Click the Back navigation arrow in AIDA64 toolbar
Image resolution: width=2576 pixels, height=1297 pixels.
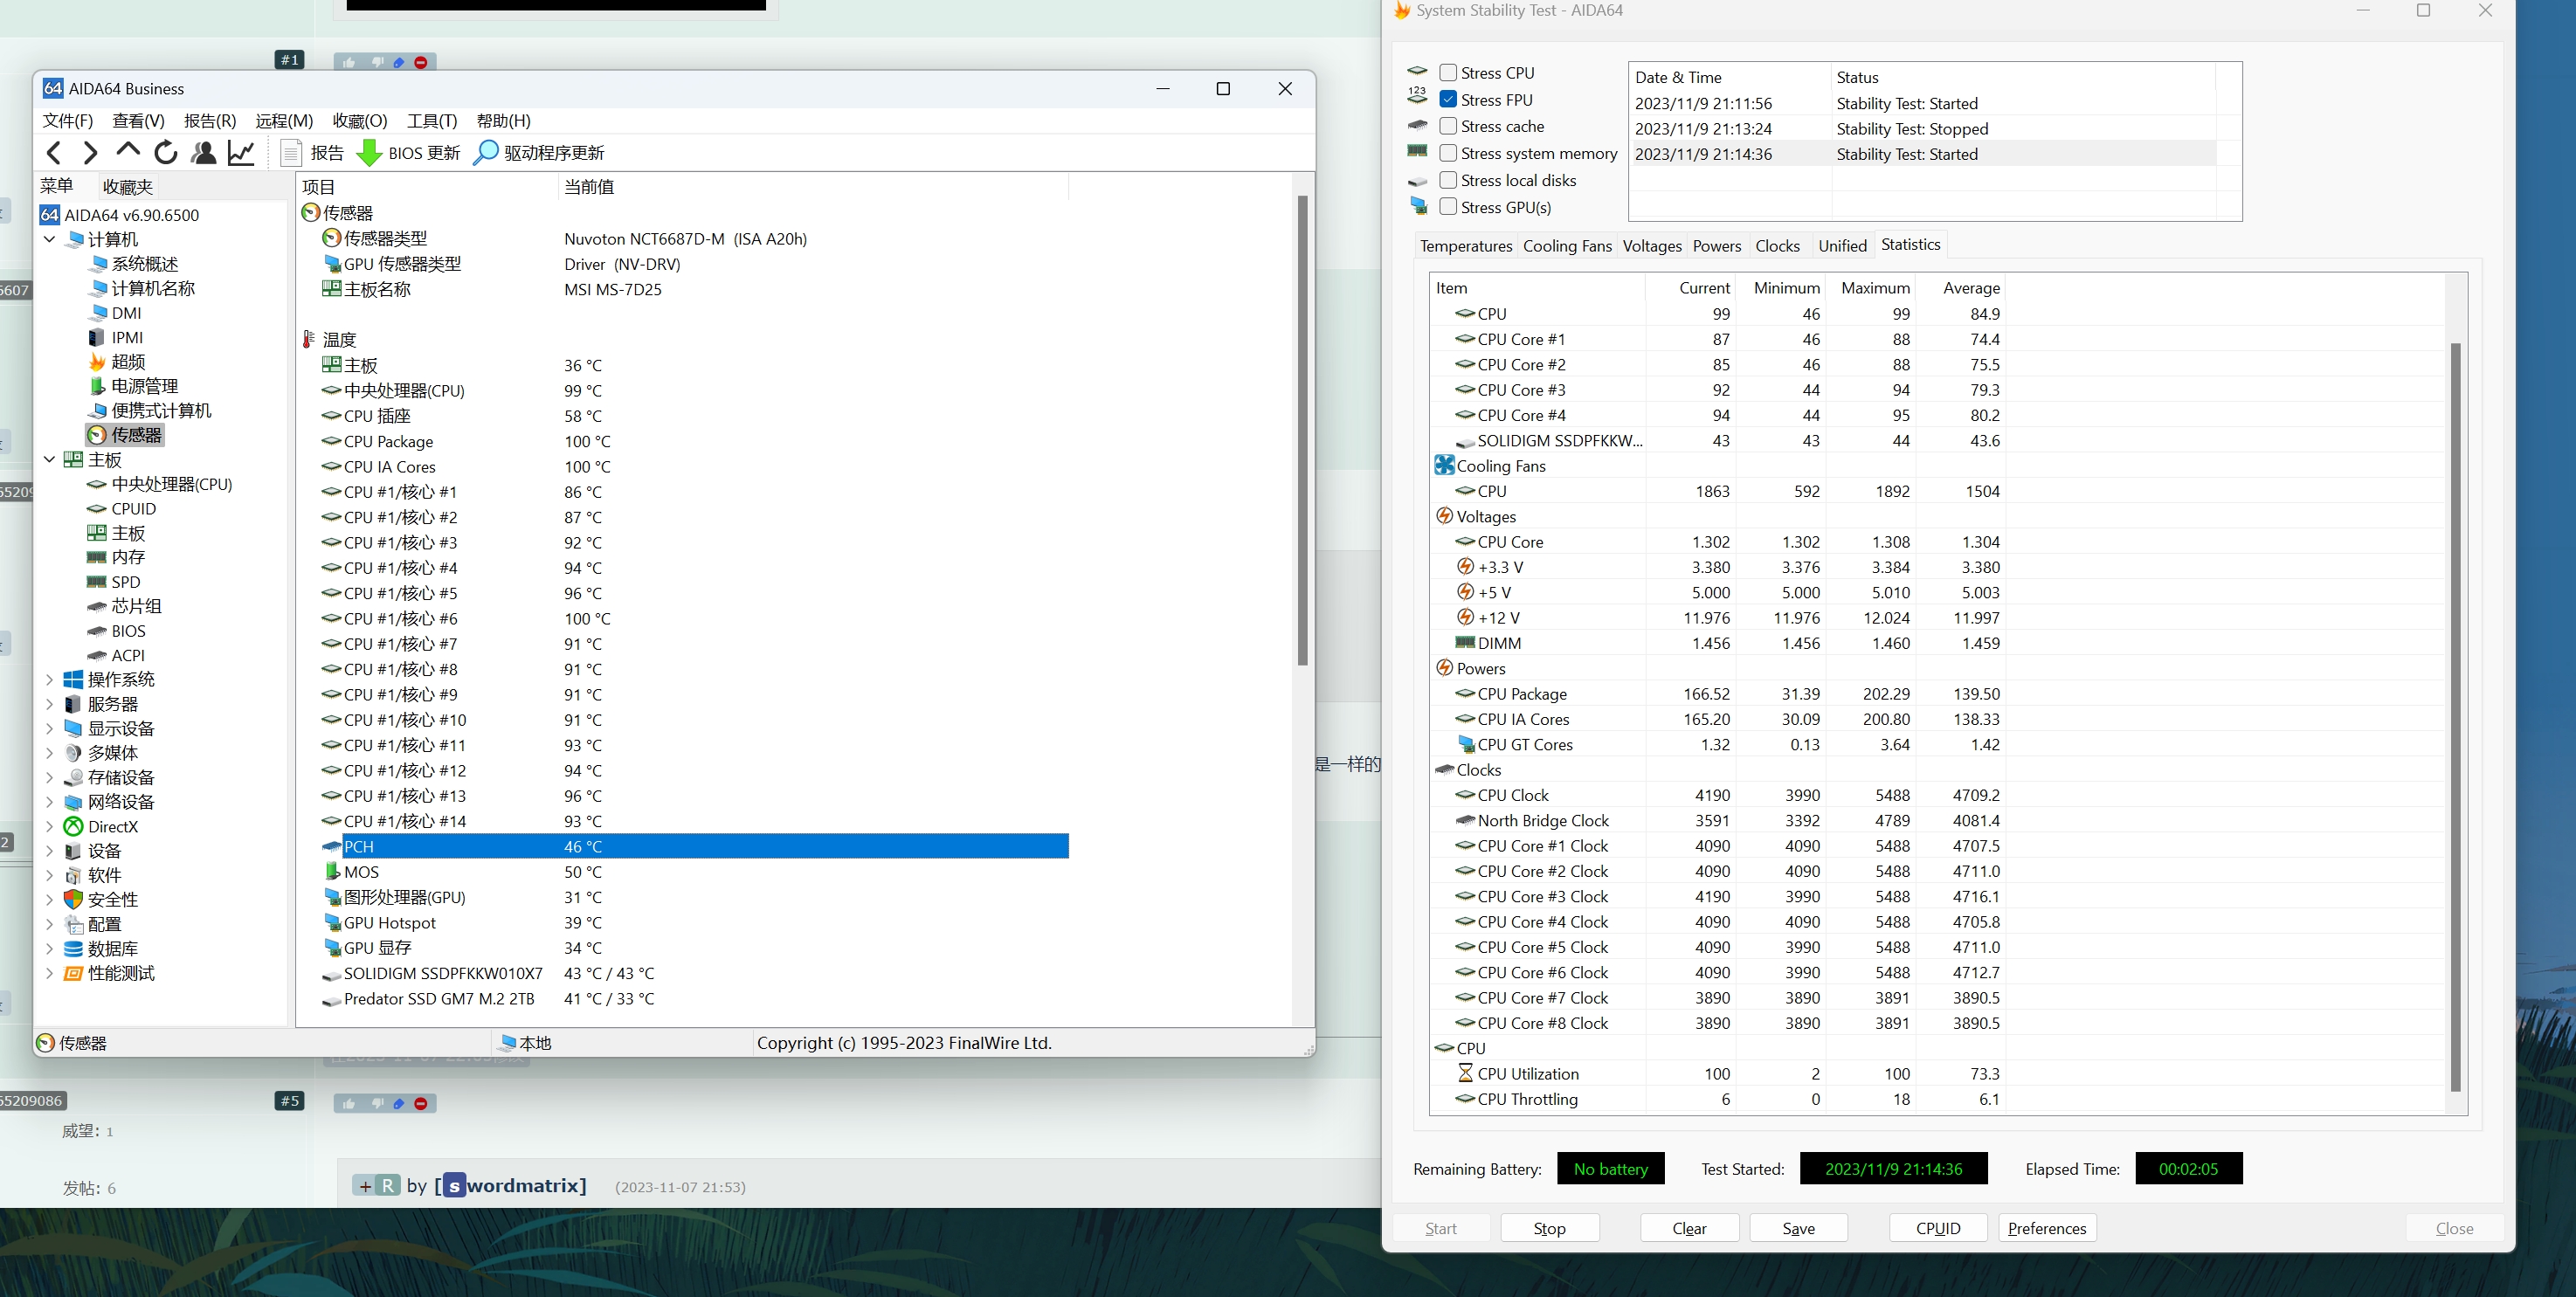54,152
